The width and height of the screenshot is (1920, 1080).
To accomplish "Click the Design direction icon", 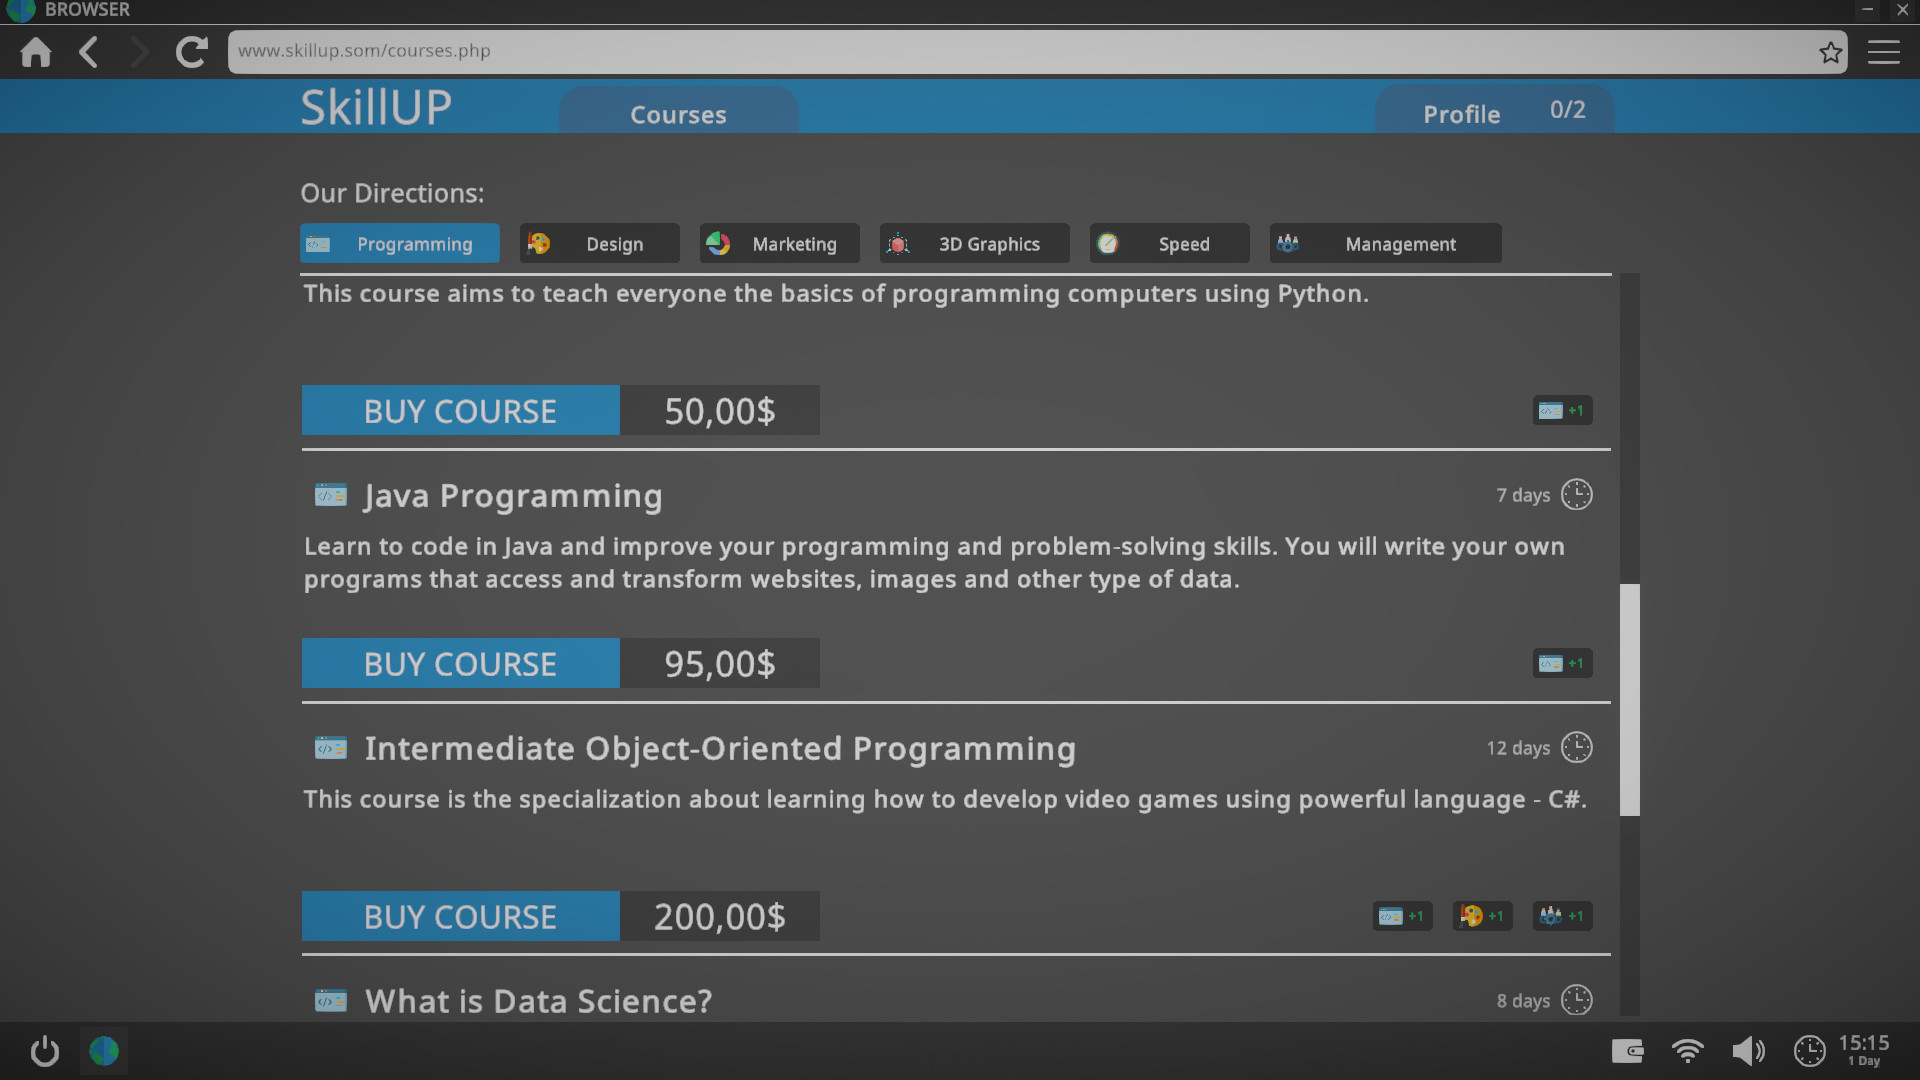I will coord(538,243).
